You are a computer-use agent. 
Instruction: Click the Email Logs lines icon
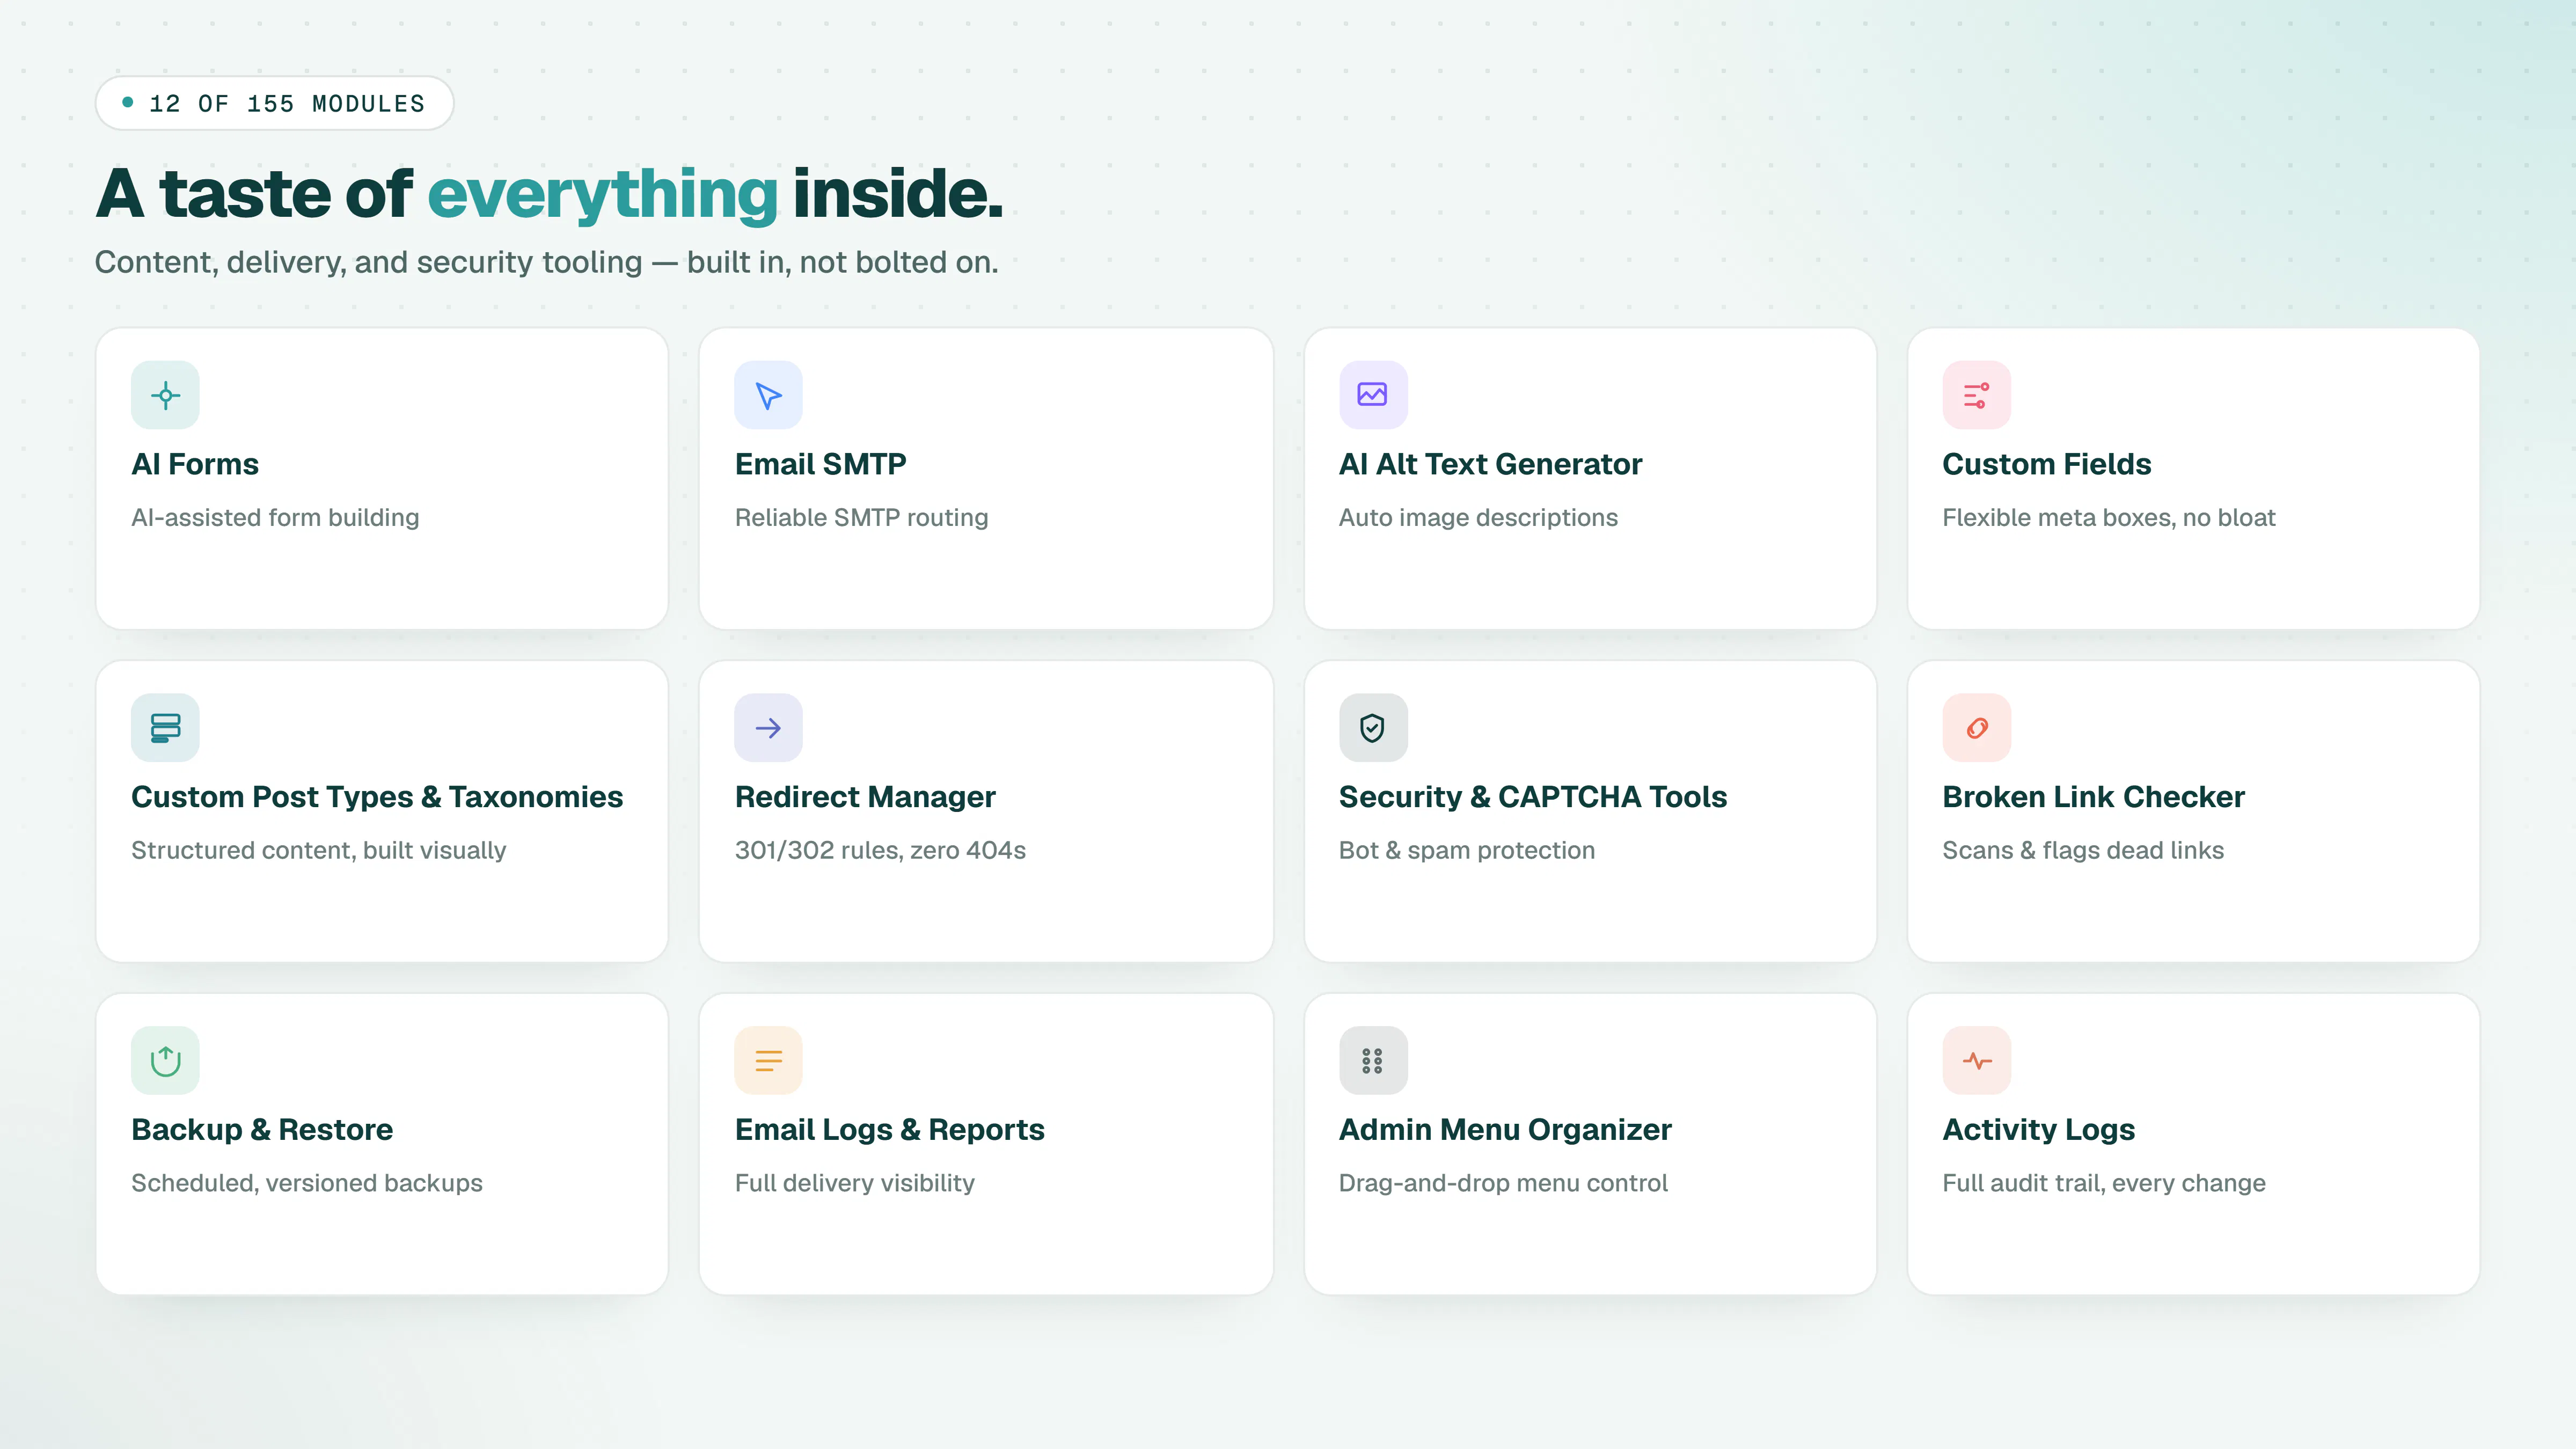click(x=768, y=1060)
